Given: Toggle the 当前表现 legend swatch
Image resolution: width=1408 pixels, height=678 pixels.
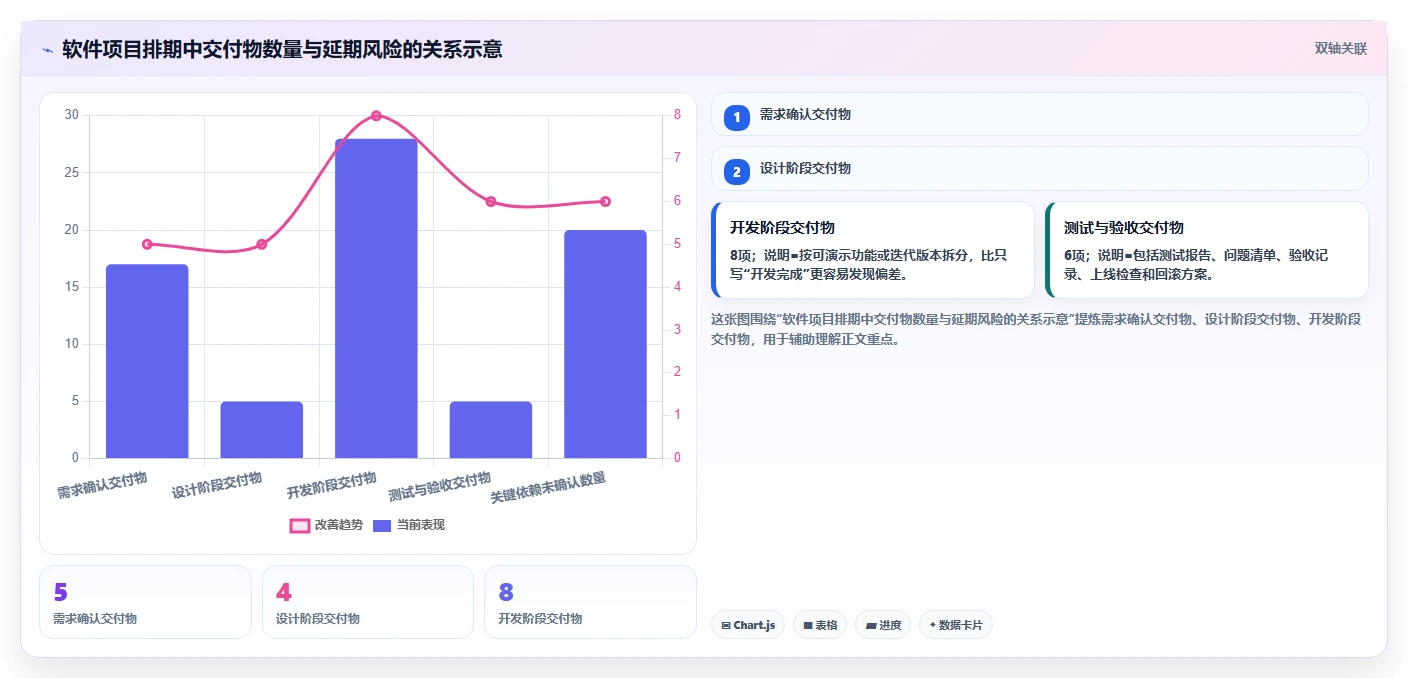Looking at the screenshot, I should click(x=382, y=525).
